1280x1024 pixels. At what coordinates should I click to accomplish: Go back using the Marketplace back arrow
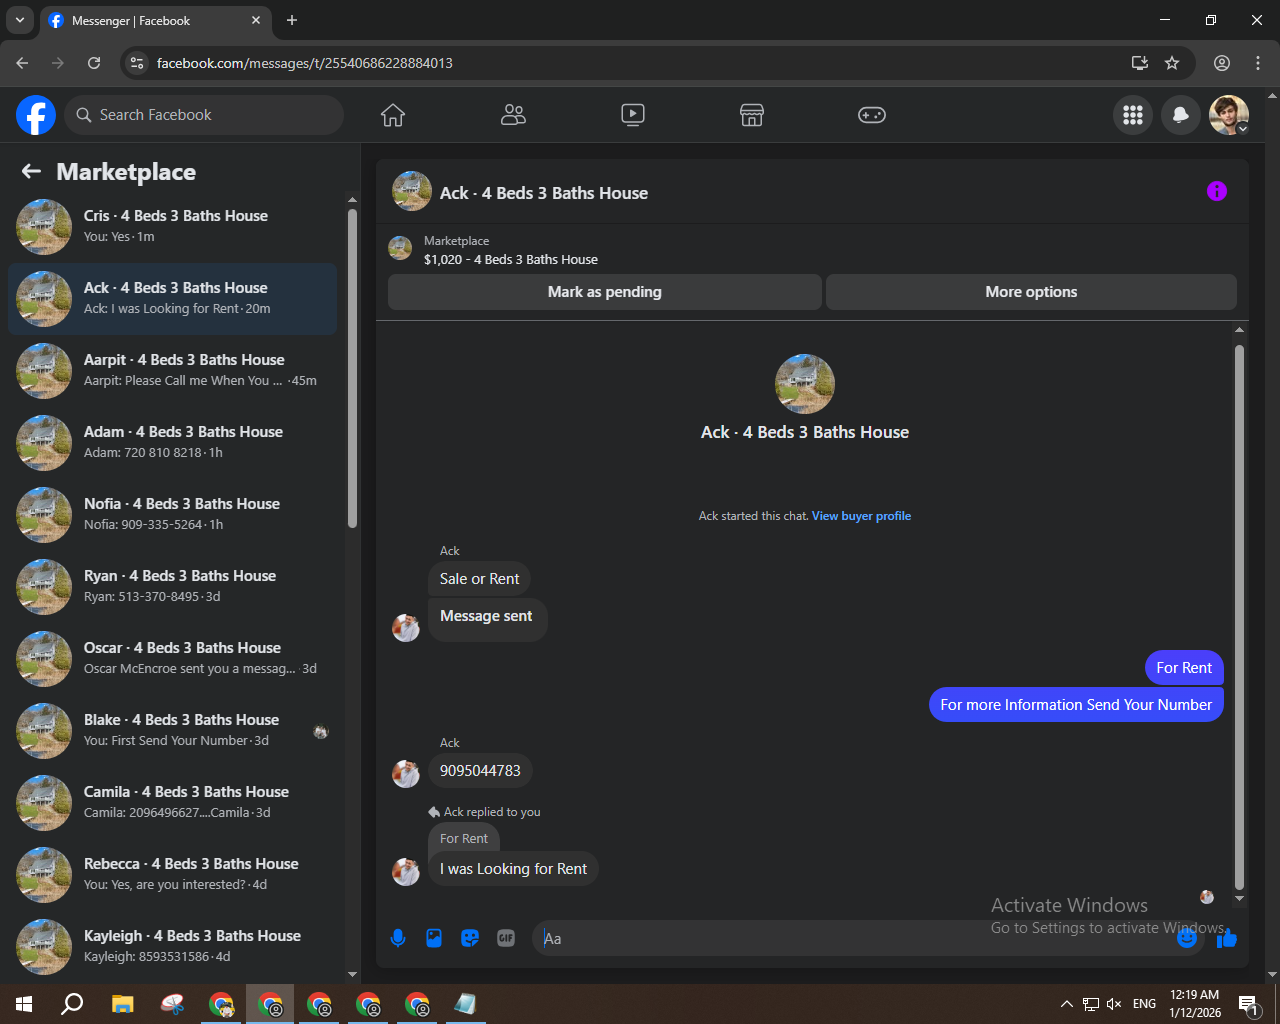click(x=31, y=172)
